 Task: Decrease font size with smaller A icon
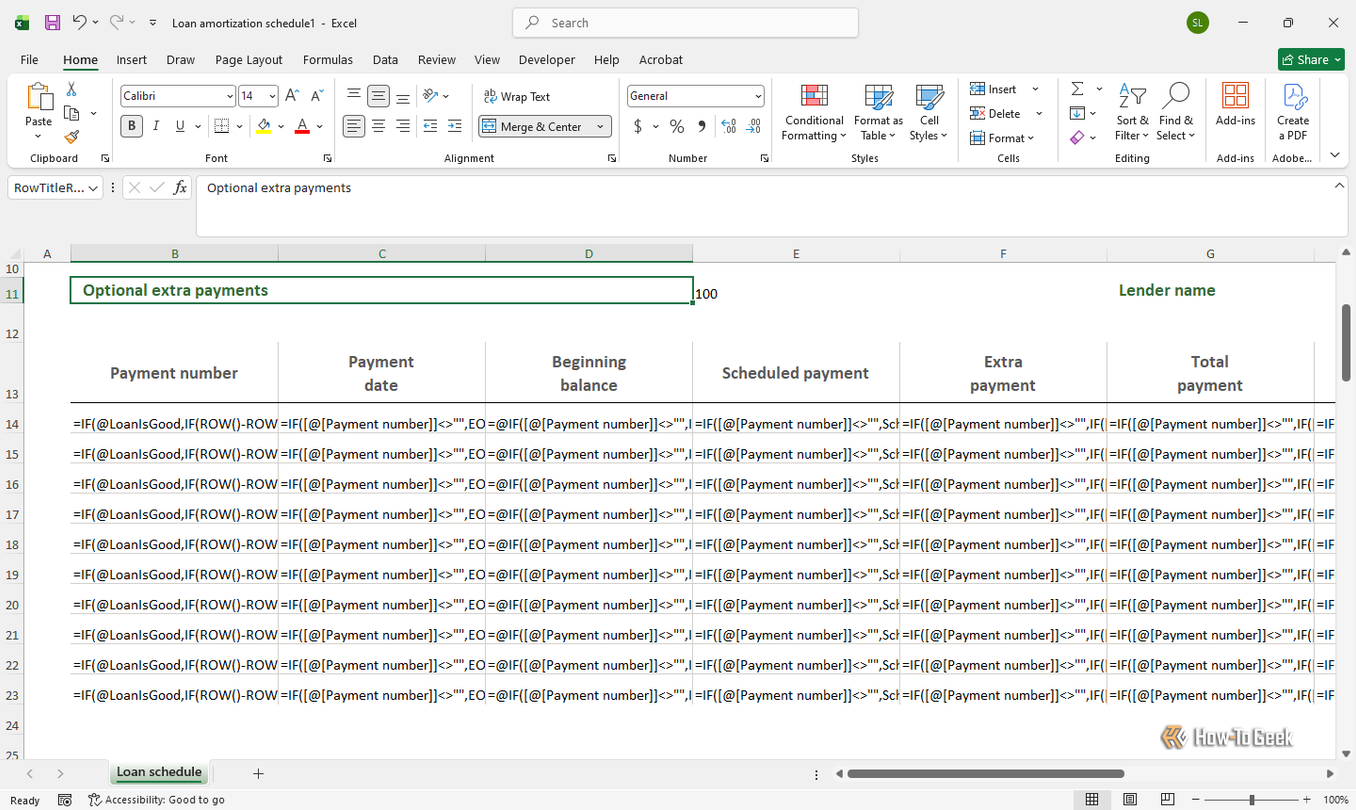[317, 96]
